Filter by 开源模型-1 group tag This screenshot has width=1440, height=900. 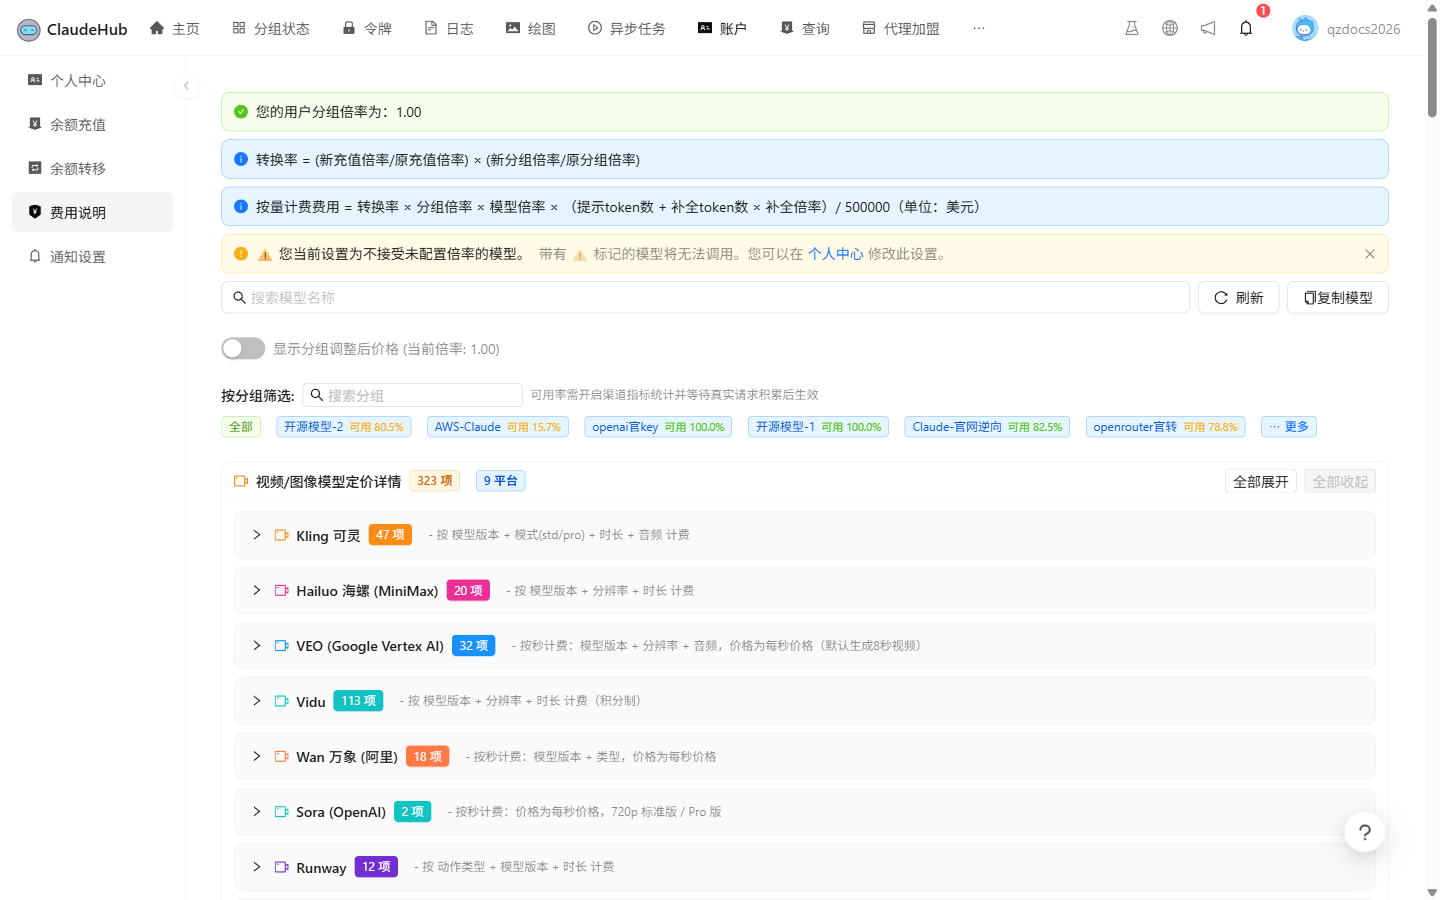818,427
